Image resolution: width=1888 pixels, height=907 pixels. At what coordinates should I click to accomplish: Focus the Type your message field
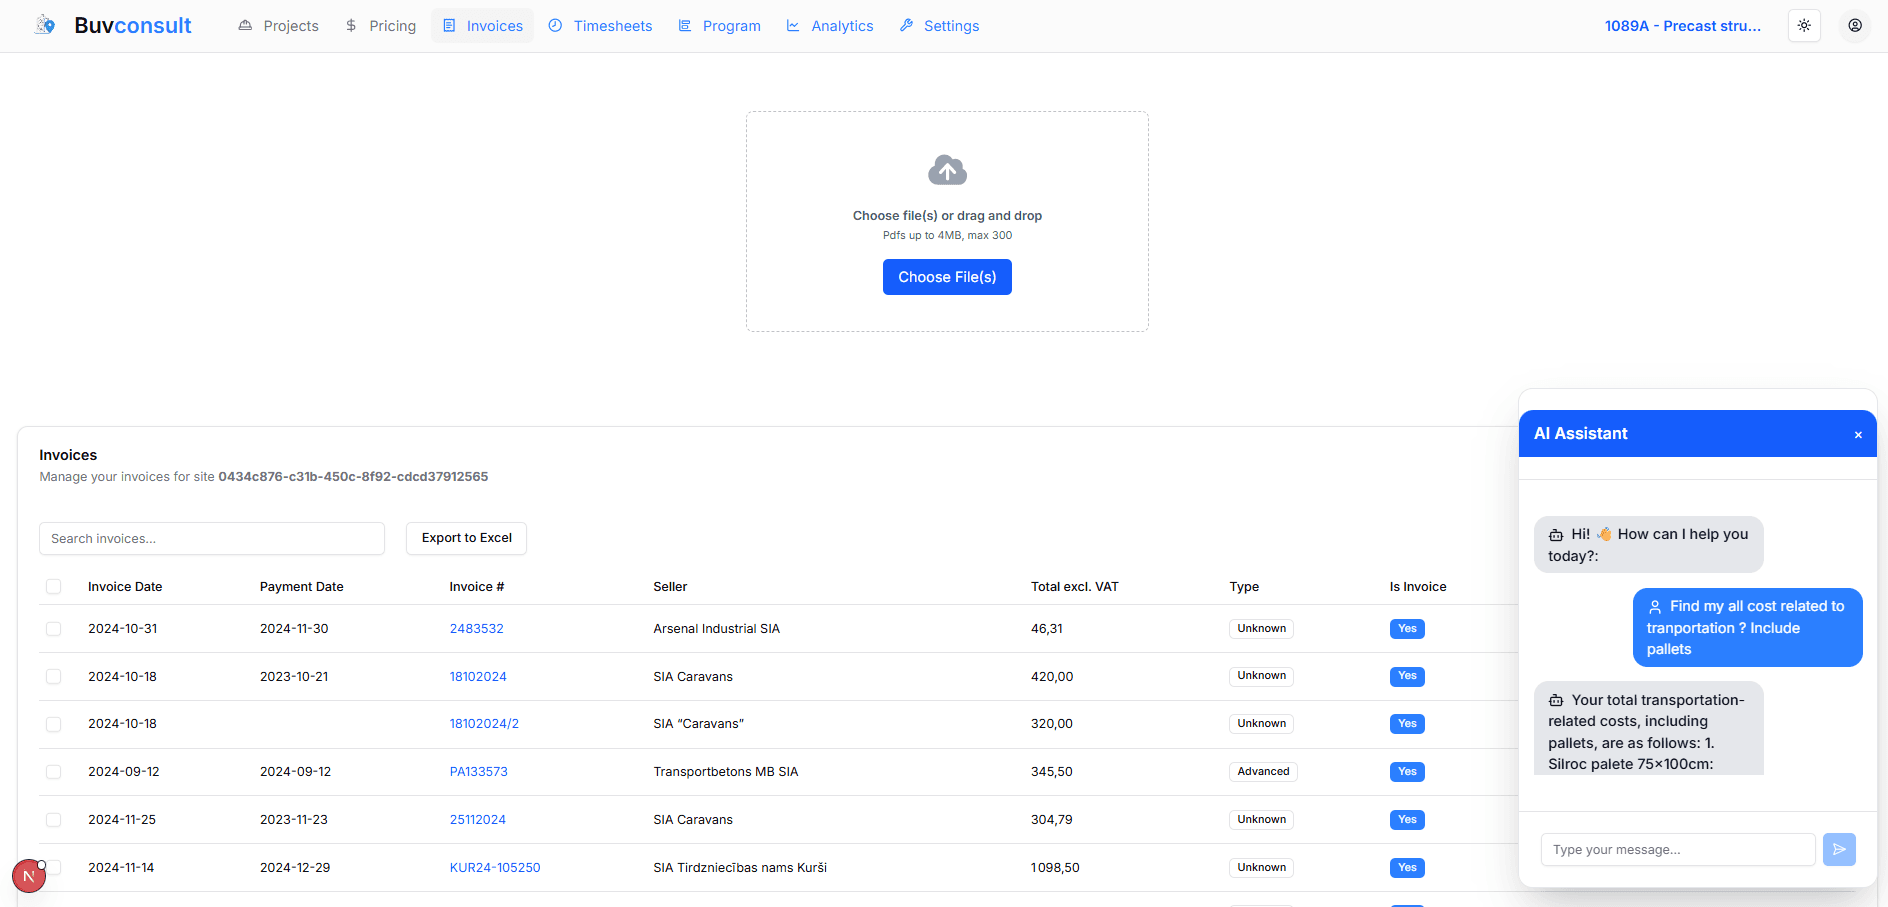click(x=1678, y=849)
